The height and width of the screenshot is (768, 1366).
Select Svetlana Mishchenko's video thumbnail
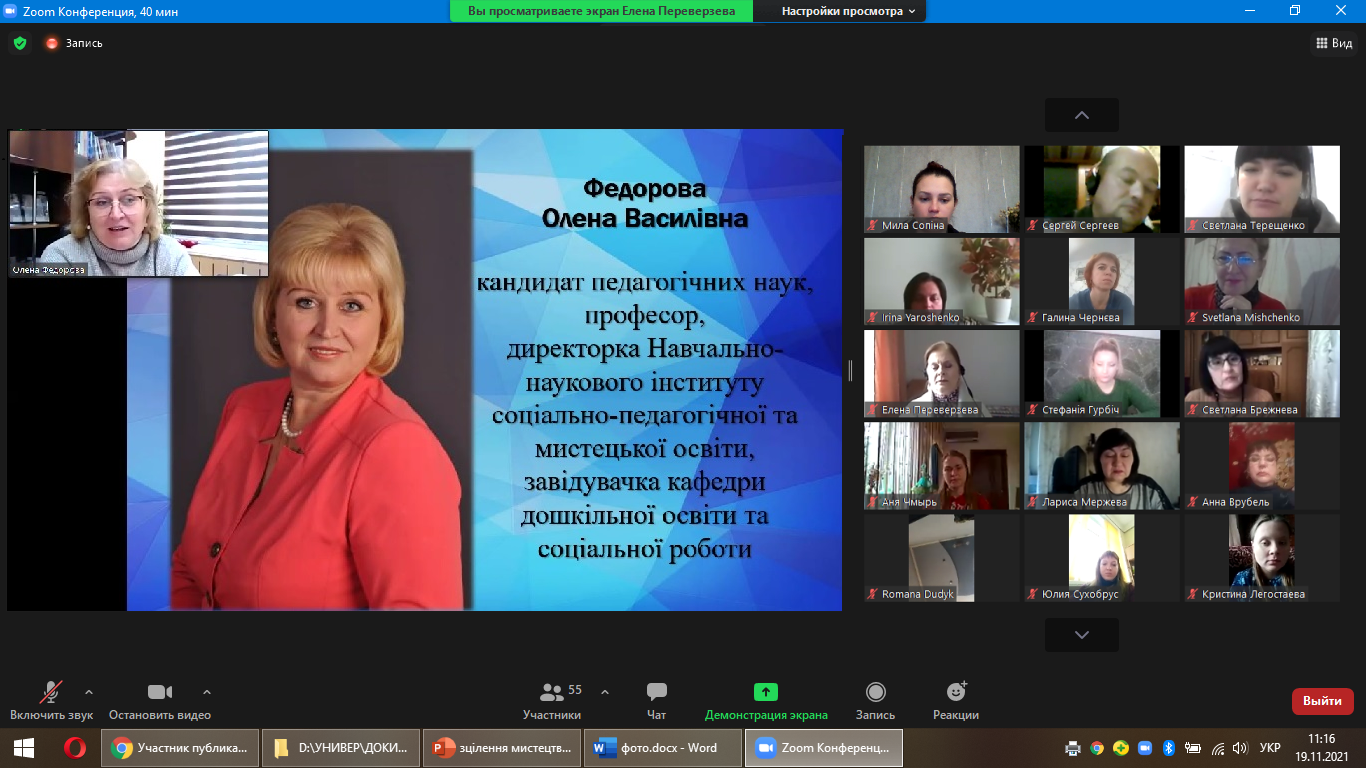tap(1261, 281)
